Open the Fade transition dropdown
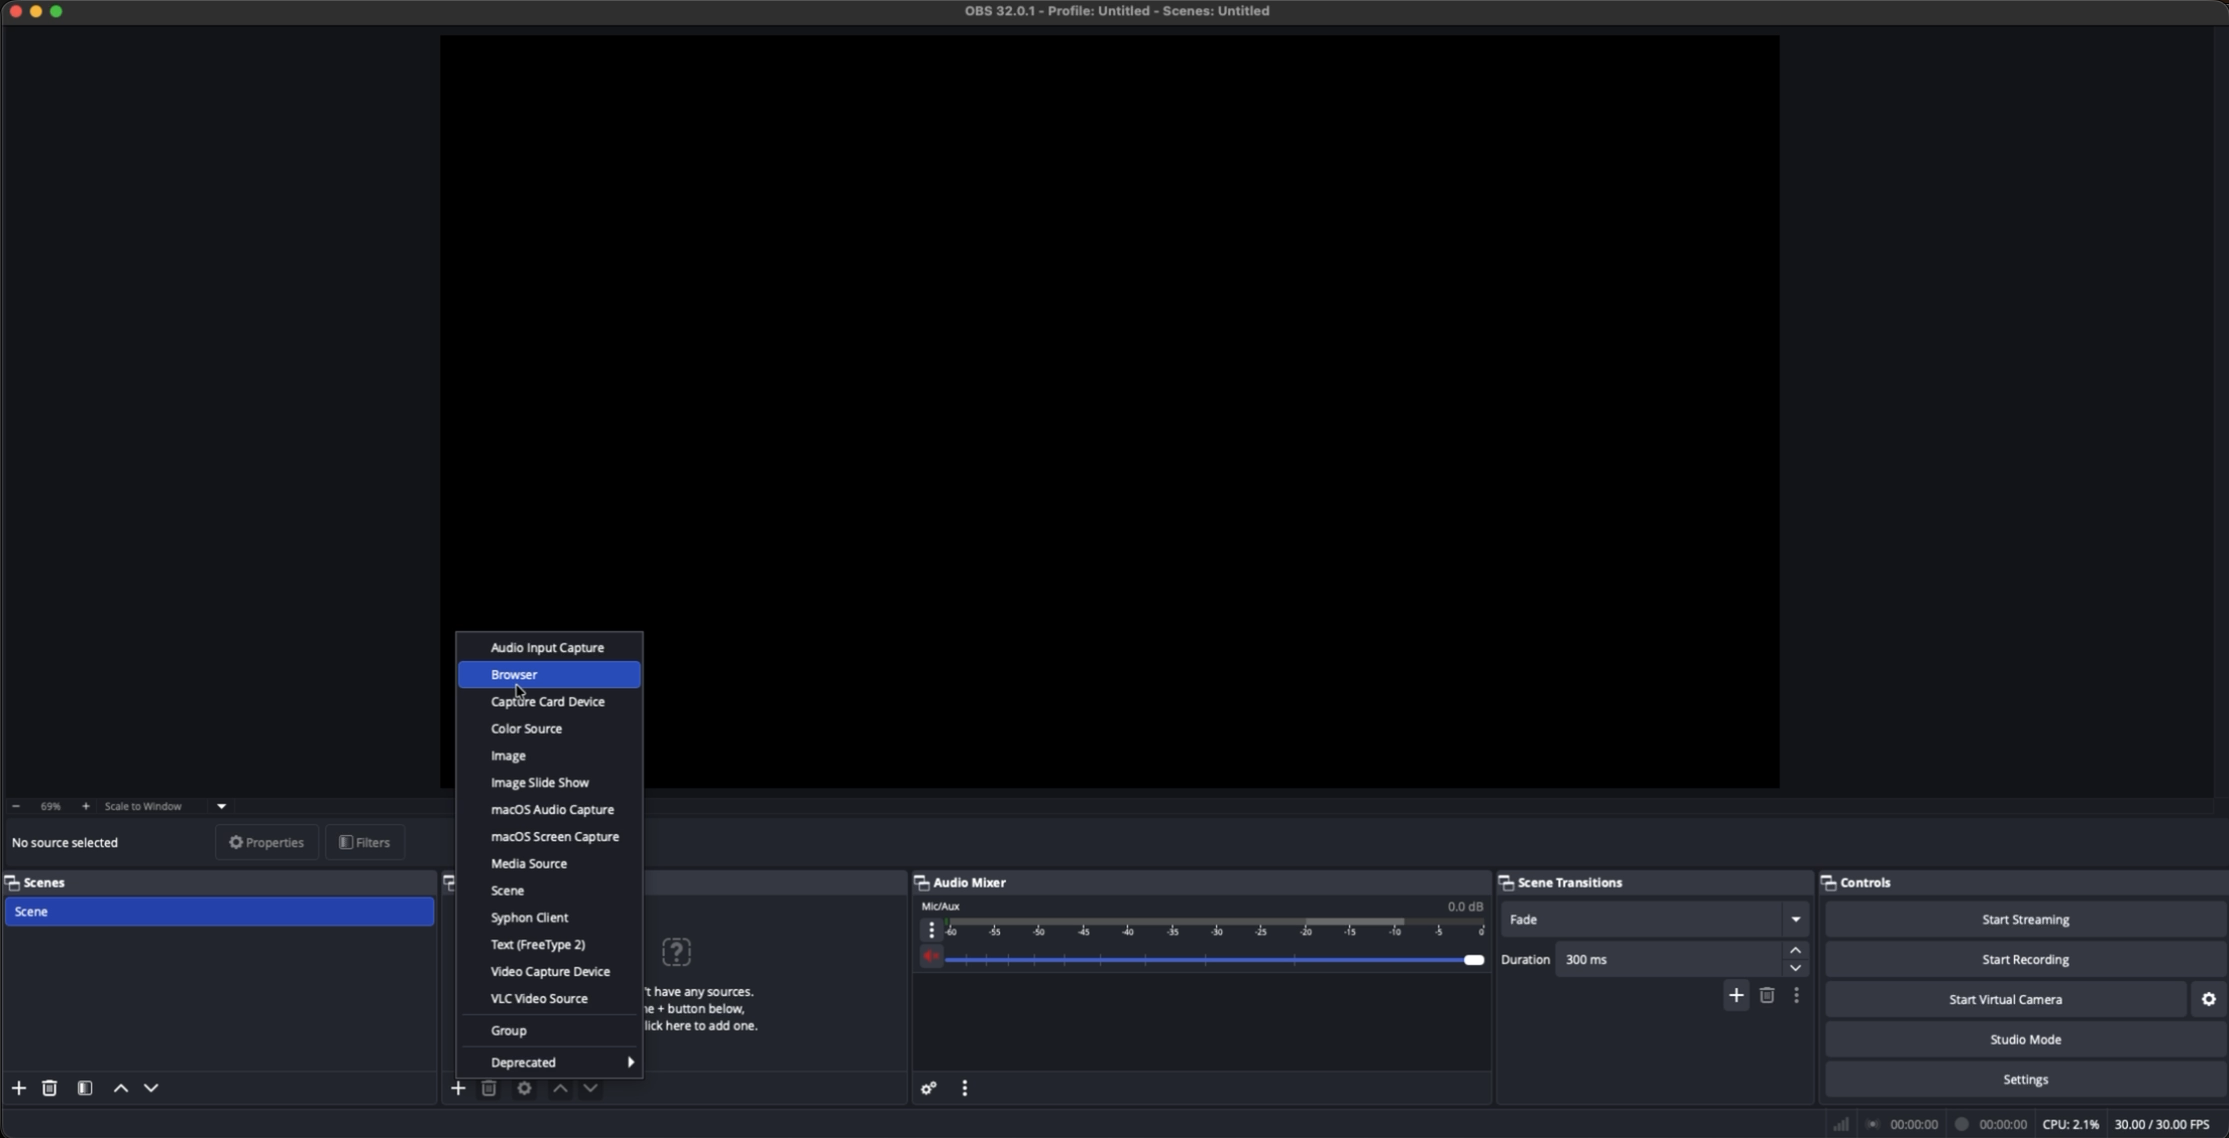This screenshot has width=2229, height=1138. pos(1654,919)
